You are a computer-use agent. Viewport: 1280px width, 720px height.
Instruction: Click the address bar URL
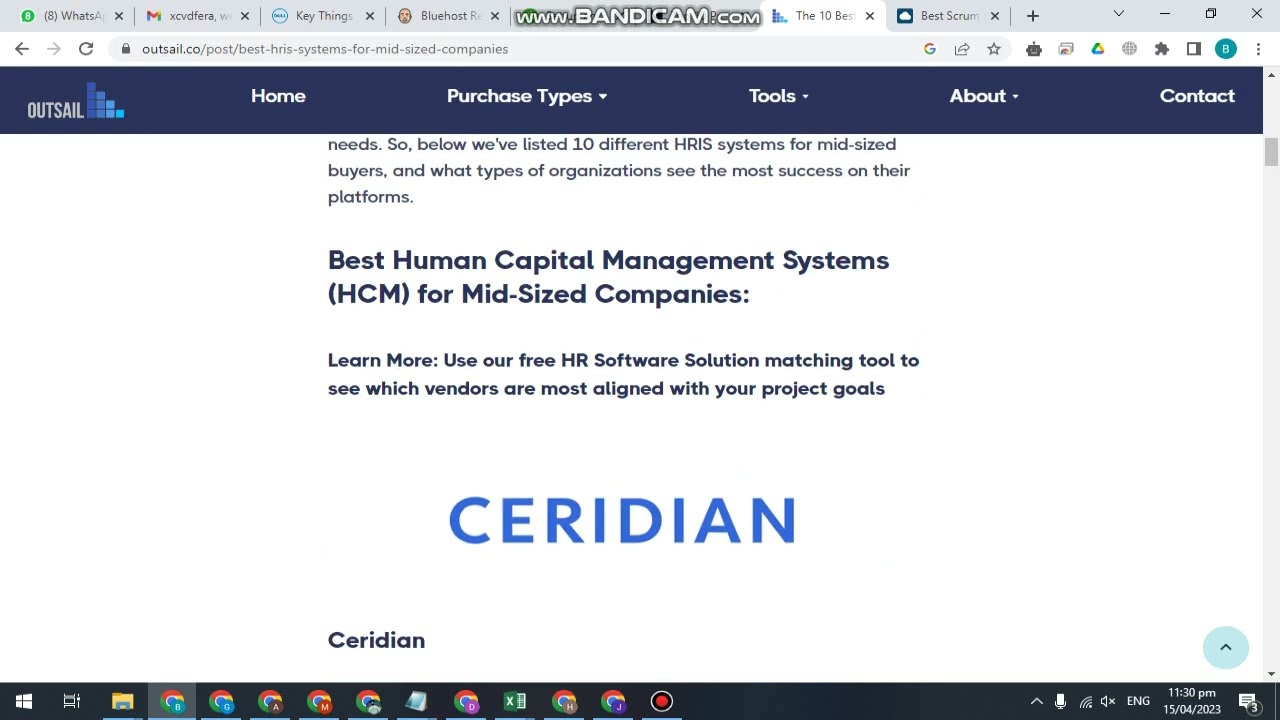click(325, 49)
